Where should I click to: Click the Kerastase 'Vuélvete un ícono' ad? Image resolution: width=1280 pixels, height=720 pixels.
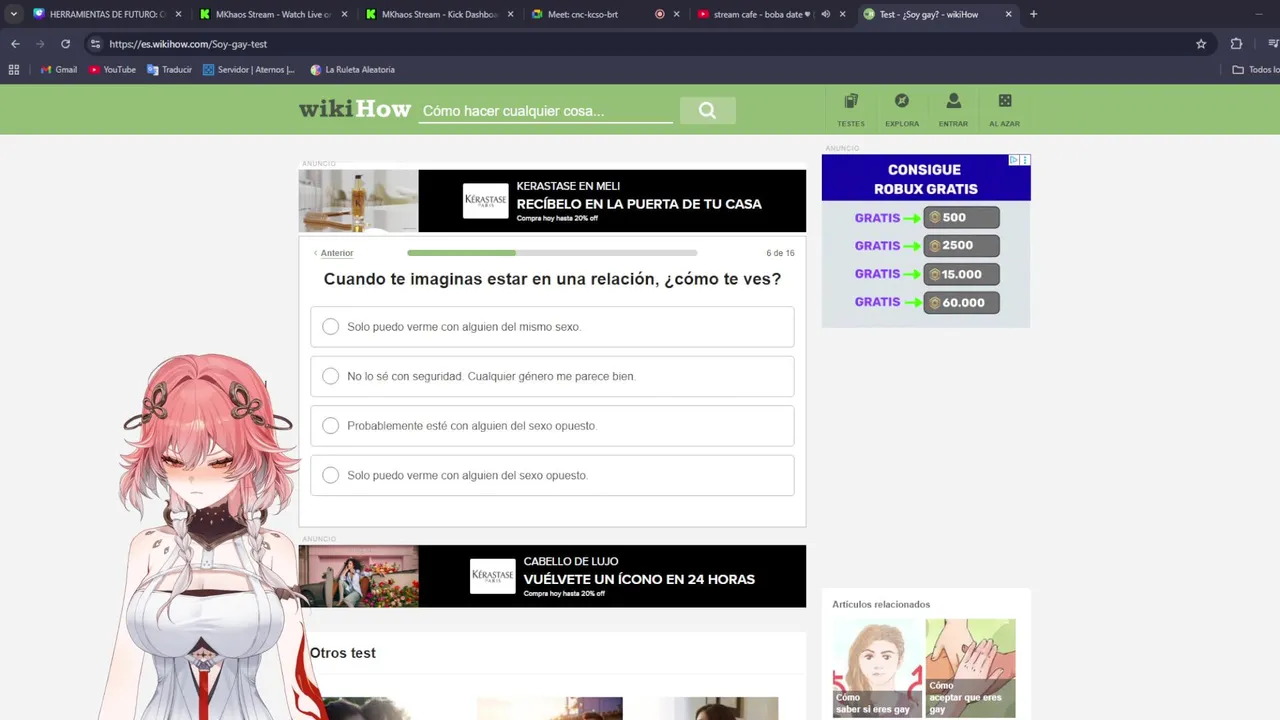(552, 576)
